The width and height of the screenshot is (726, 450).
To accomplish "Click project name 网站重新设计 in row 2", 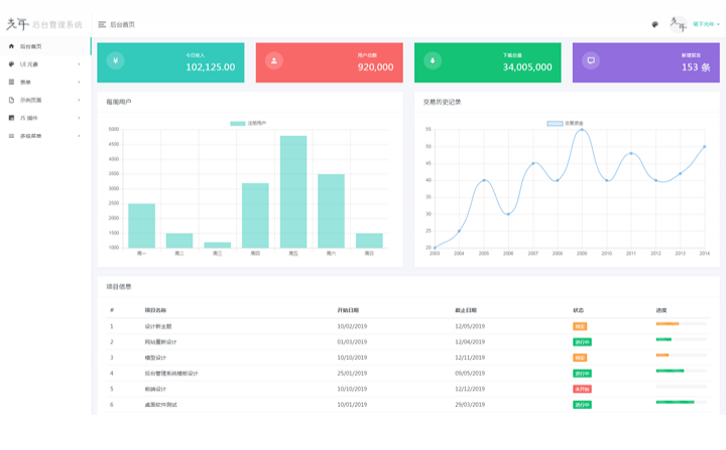I will (161, 342).
